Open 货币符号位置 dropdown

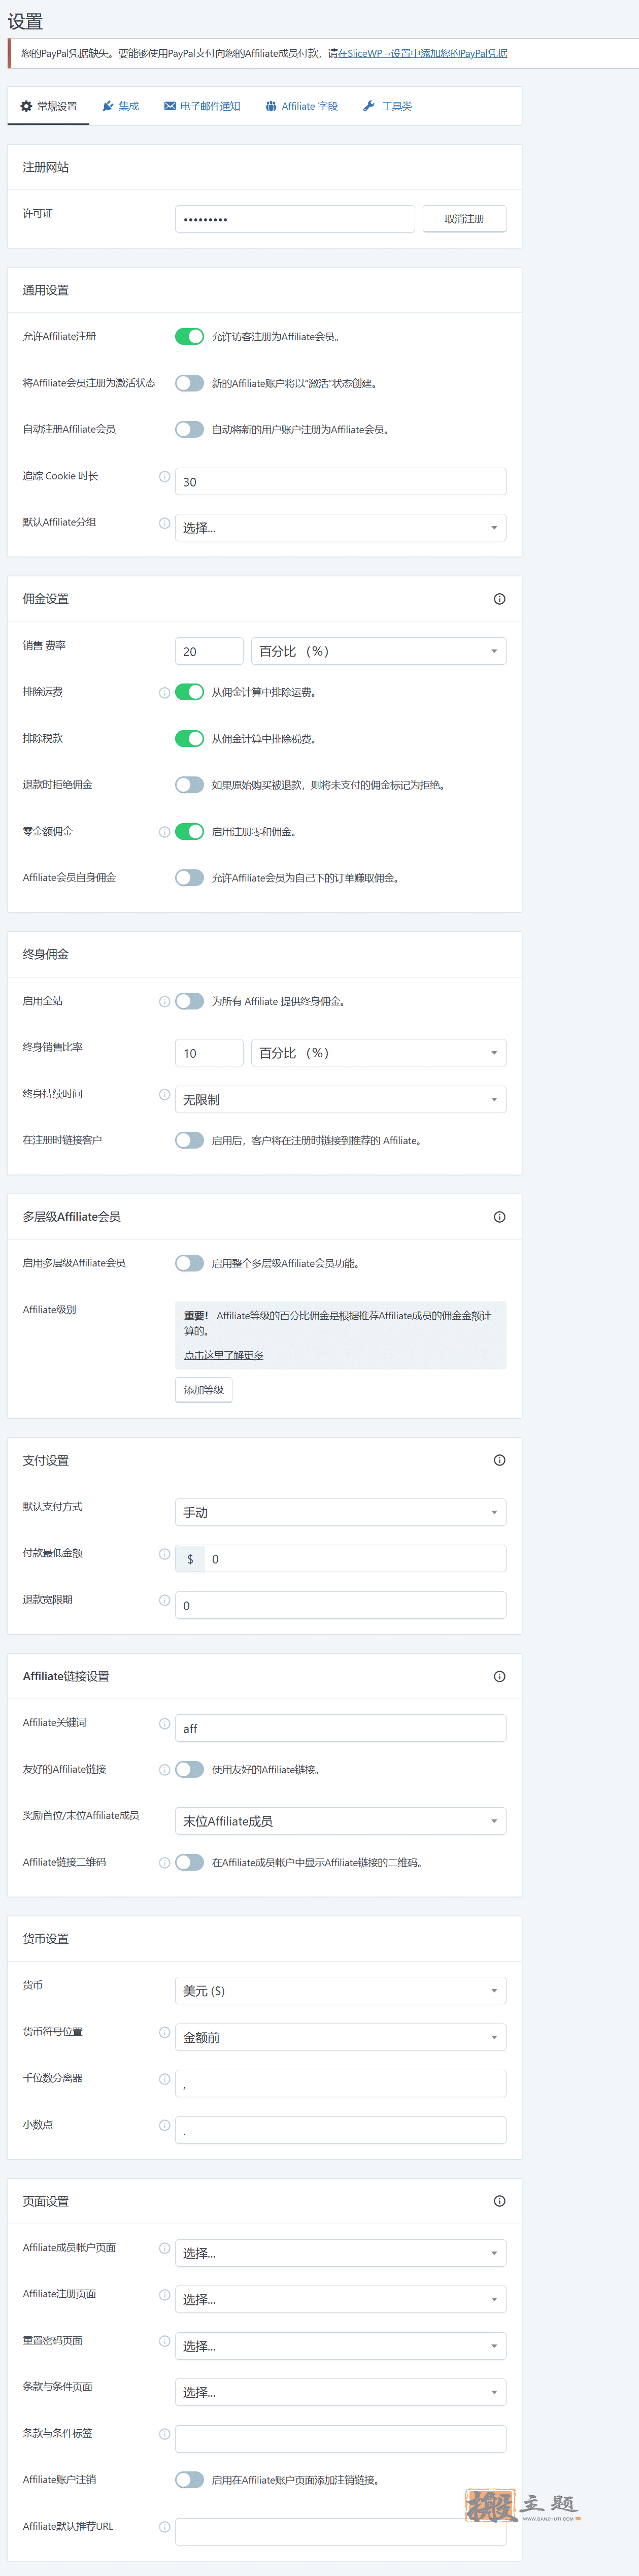pos(340,2037)
